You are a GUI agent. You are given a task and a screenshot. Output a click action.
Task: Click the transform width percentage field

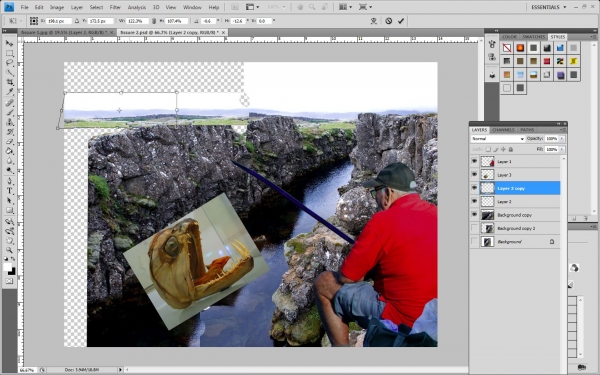137,21
